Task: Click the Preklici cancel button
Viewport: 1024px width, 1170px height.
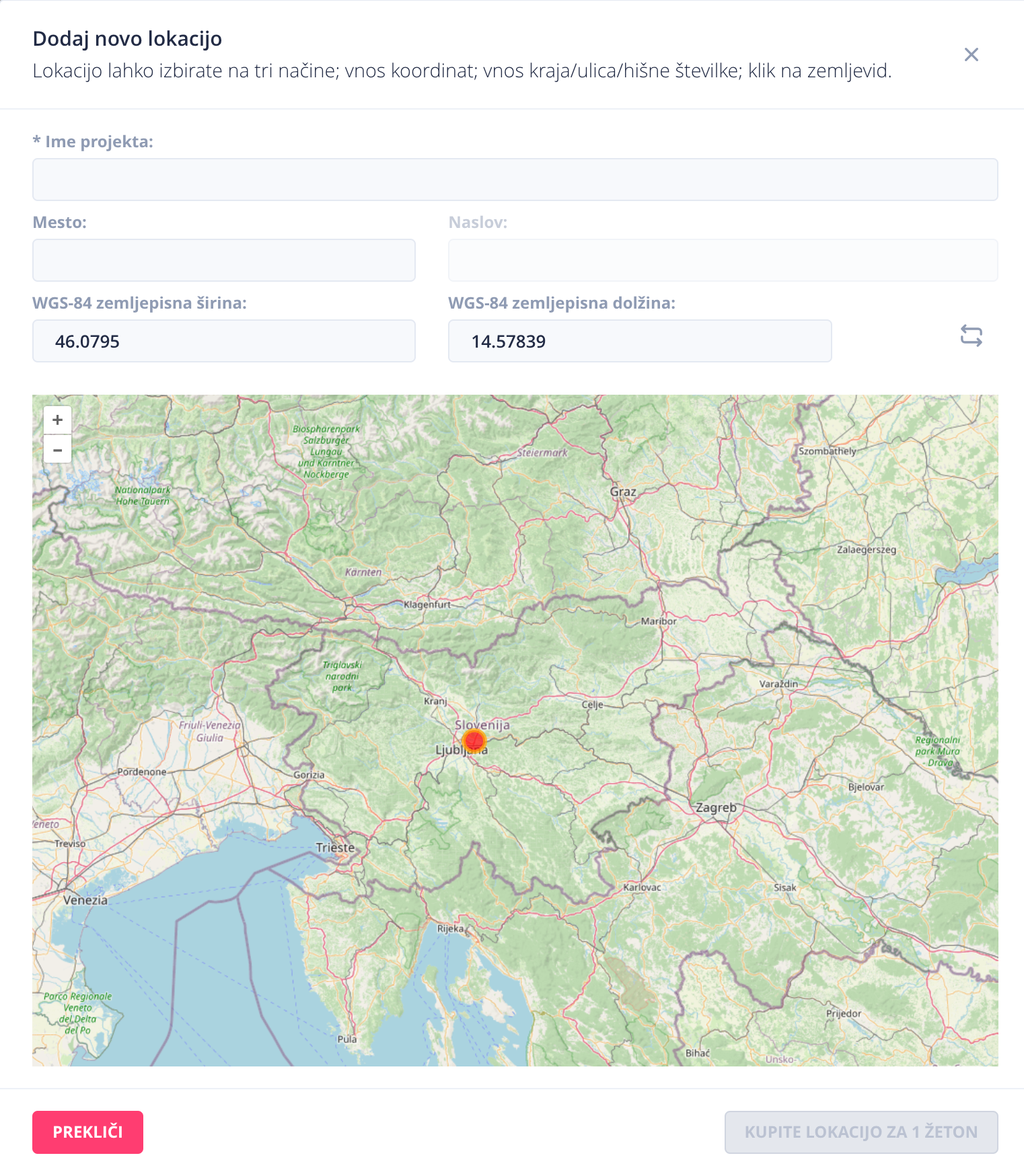Action: tap(88, 1132)
